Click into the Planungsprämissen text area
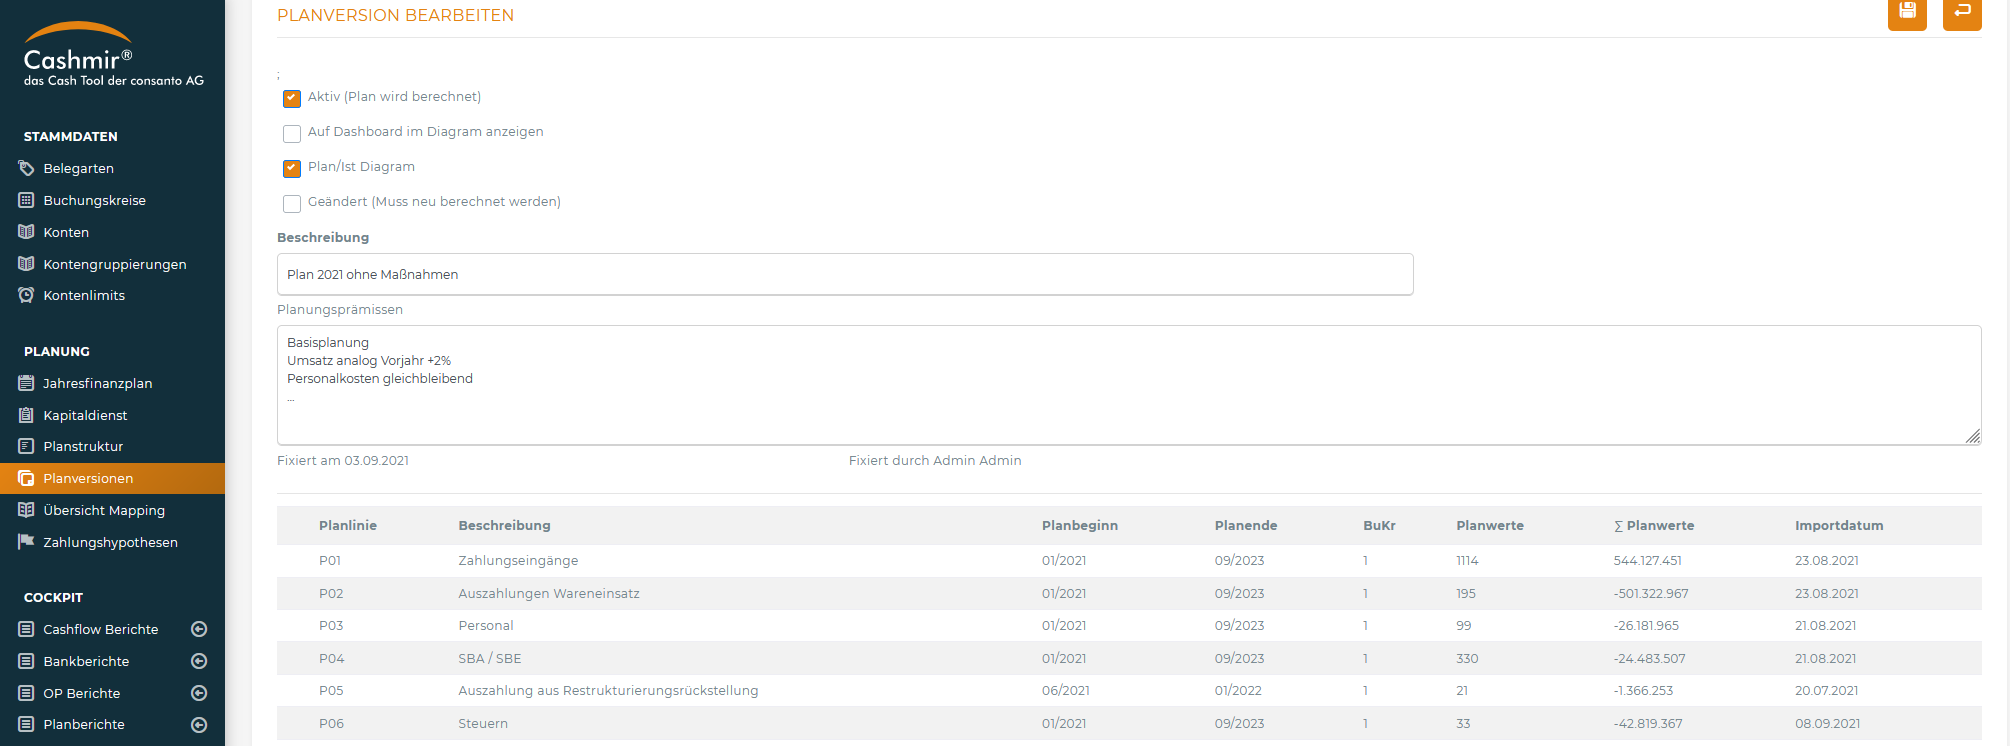Viewport: 2010px width, 746px height. point(1129,385)
